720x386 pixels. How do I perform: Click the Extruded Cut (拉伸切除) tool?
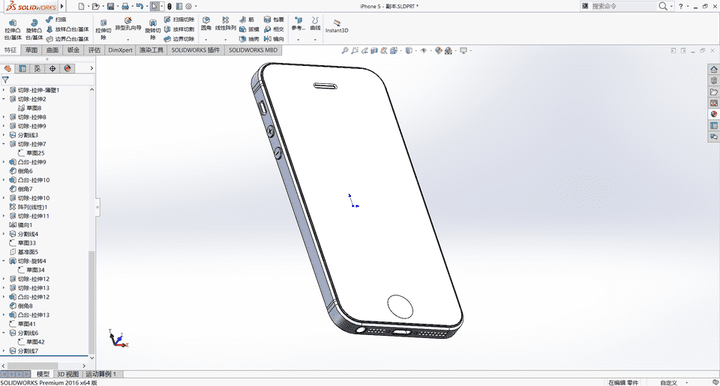click(x=103, y=29)
